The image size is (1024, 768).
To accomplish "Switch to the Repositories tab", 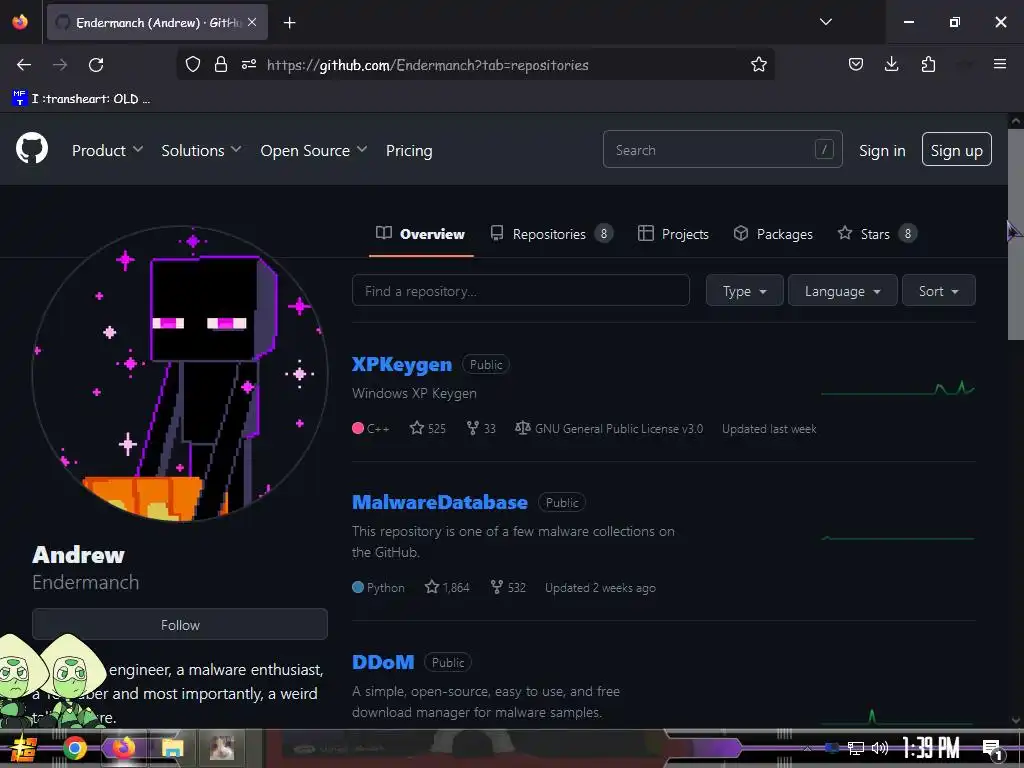I will [552, 234].
